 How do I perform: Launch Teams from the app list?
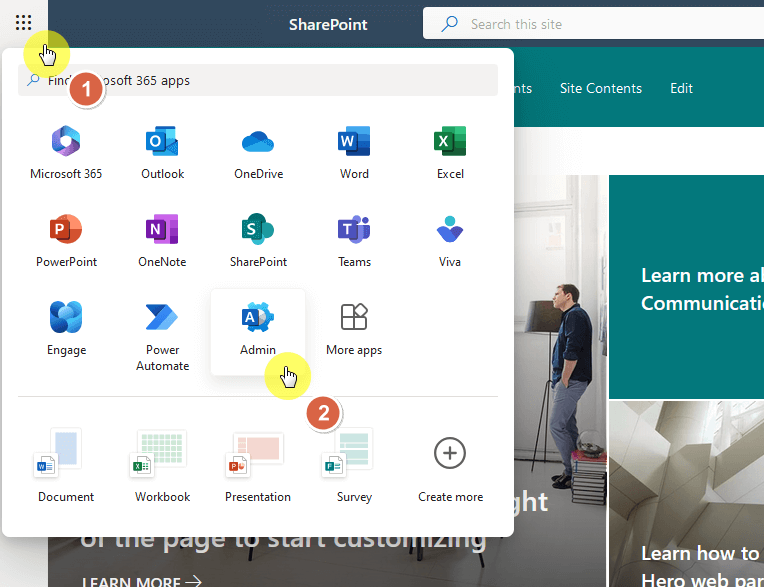354,241
